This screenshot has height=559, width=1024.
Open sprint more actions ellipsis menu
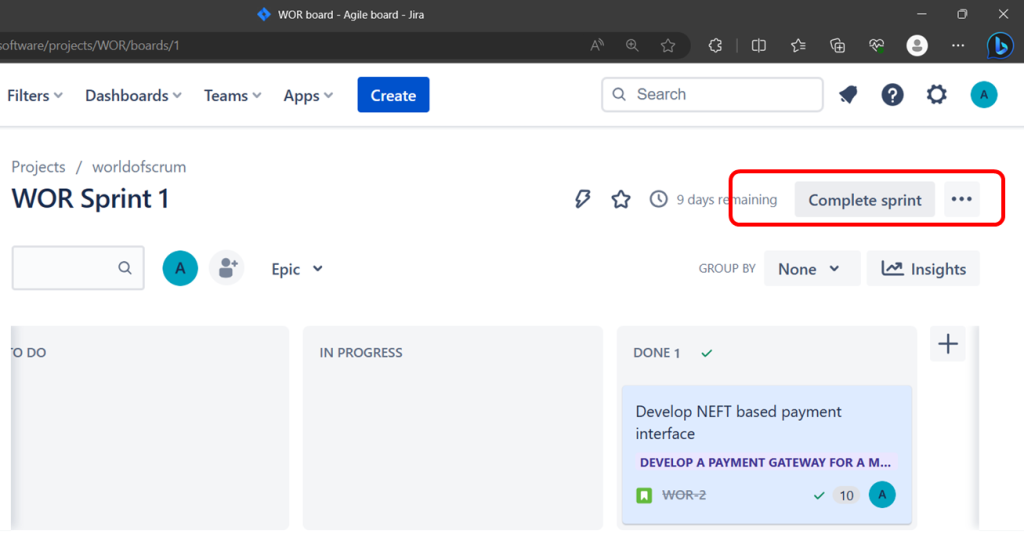pos(961,199)
